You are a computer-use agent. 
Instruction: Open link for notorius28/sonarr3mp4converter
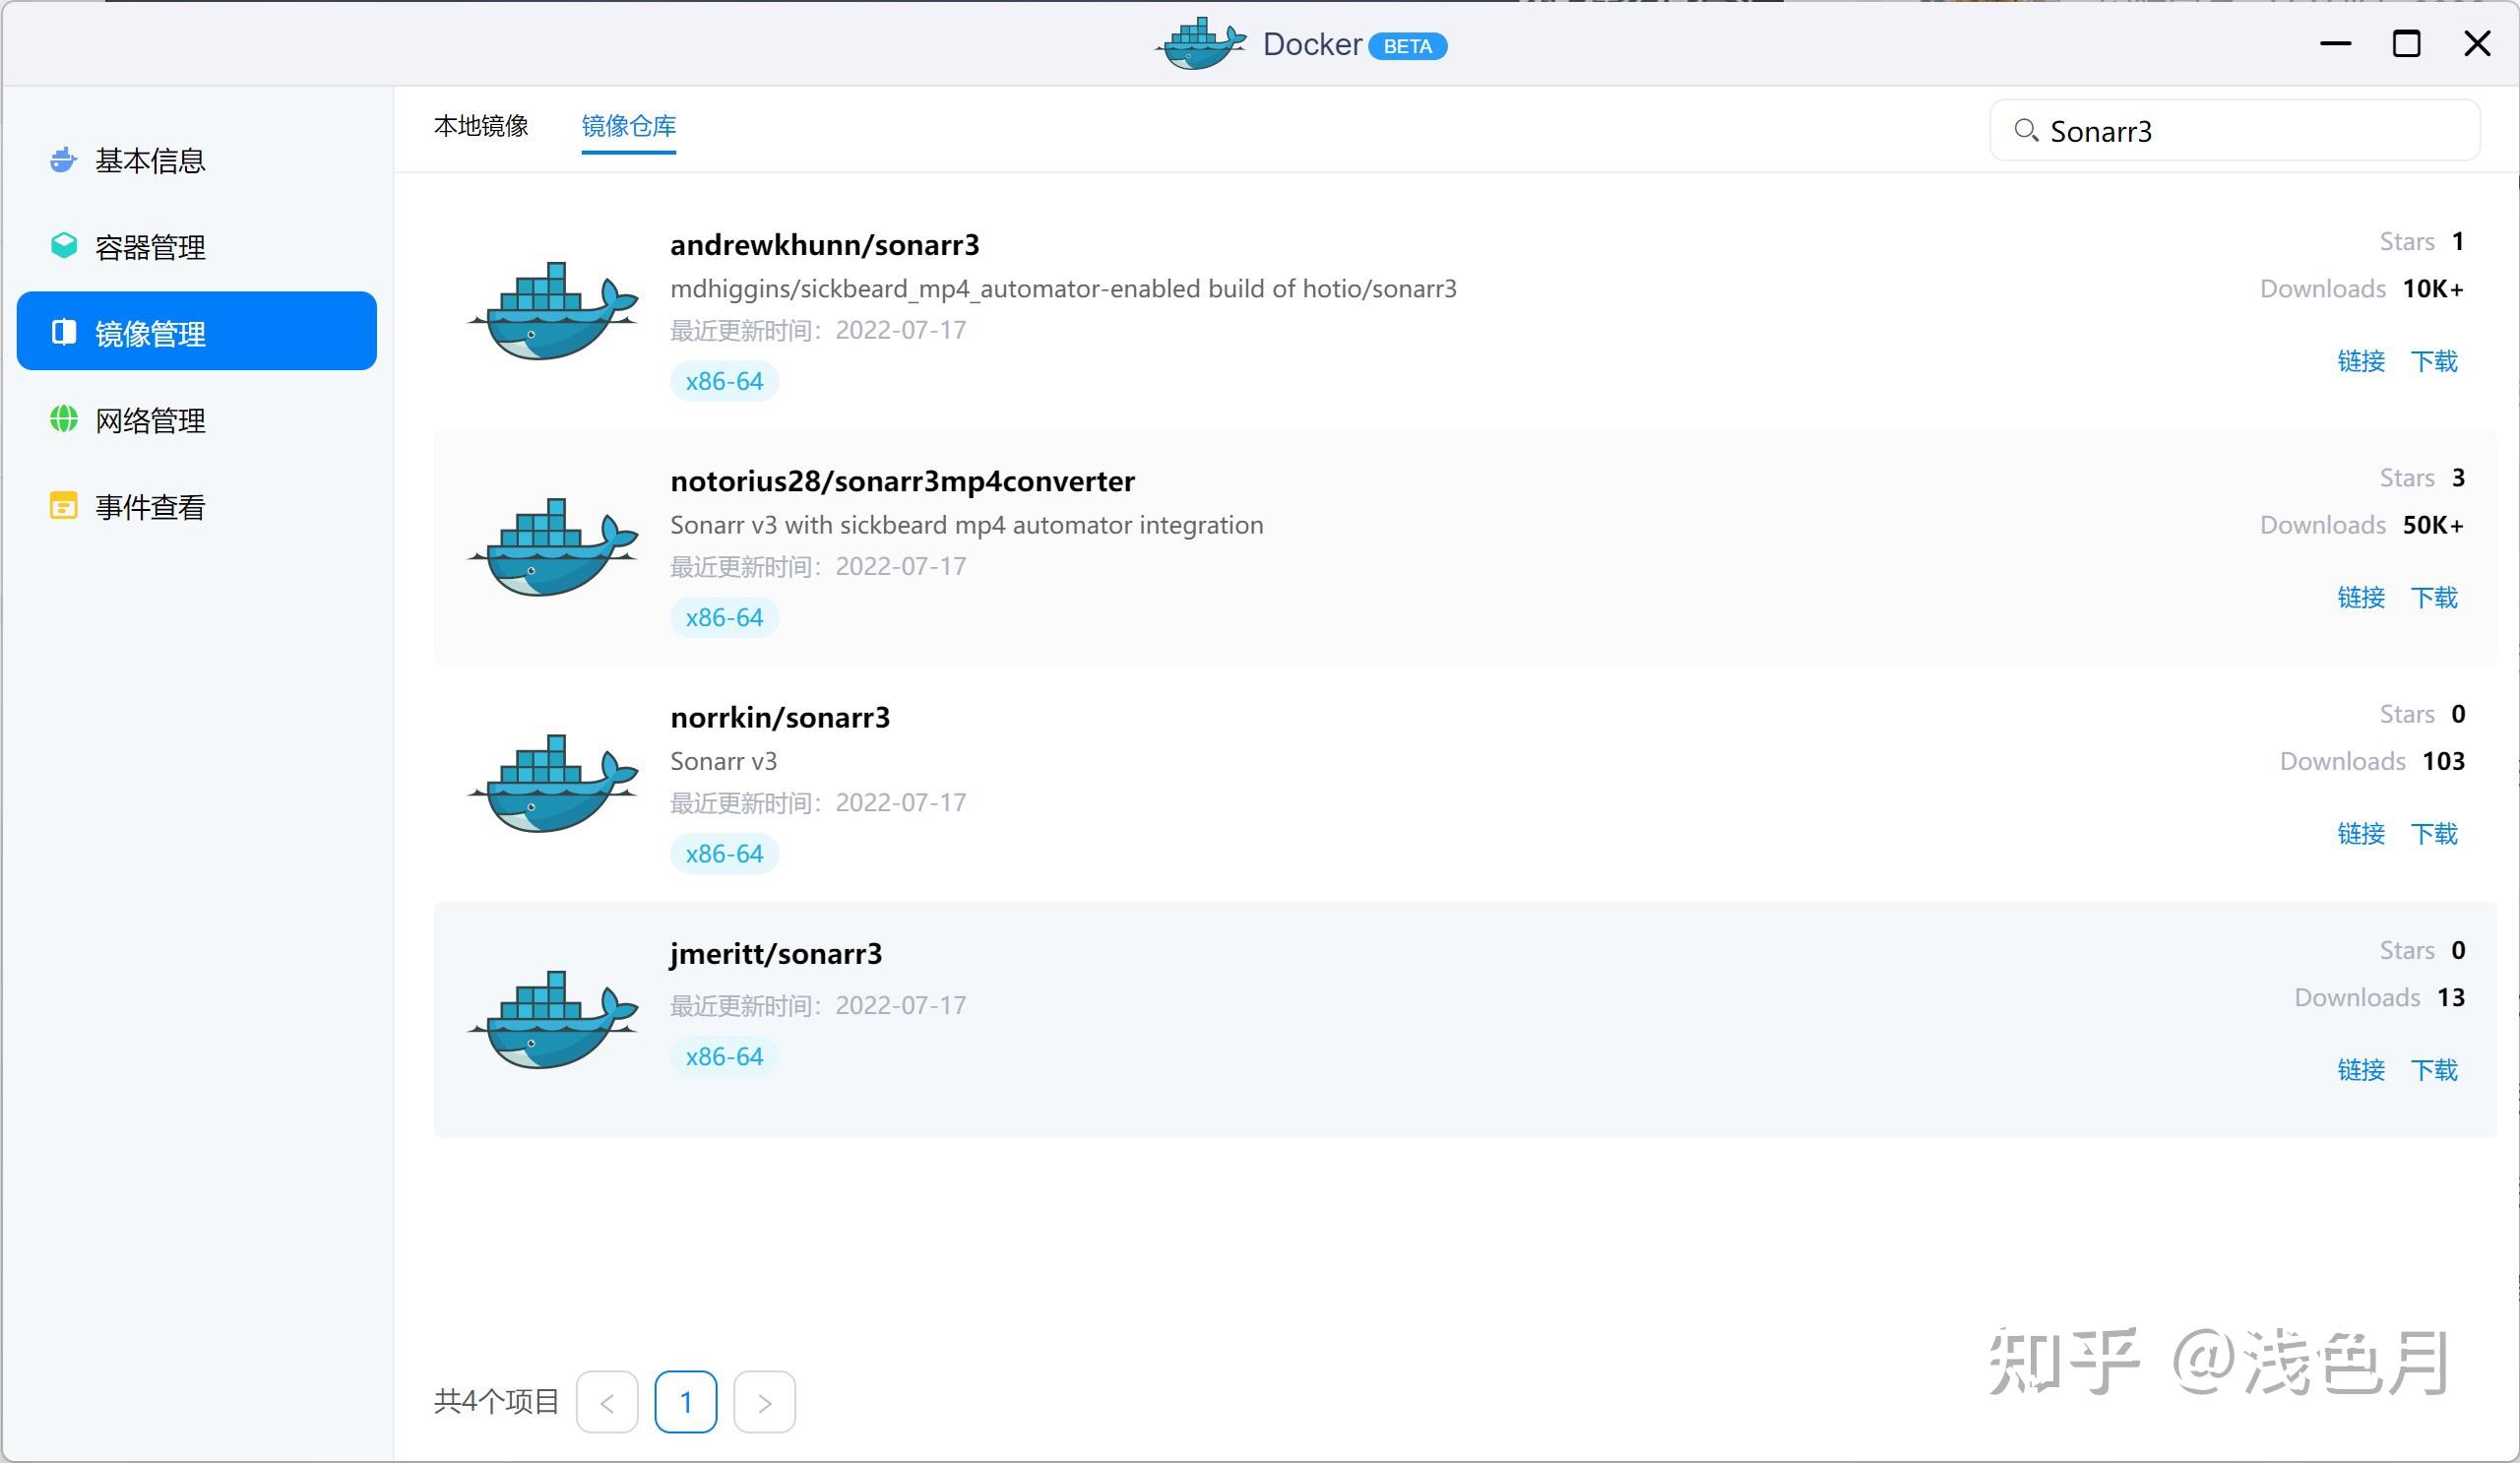(2360, 597)
